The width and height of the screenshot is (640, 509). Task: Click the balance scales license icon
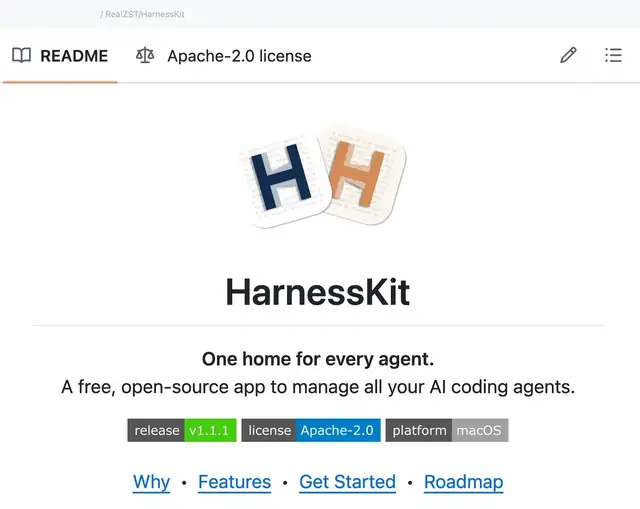[x=145, y=55]
